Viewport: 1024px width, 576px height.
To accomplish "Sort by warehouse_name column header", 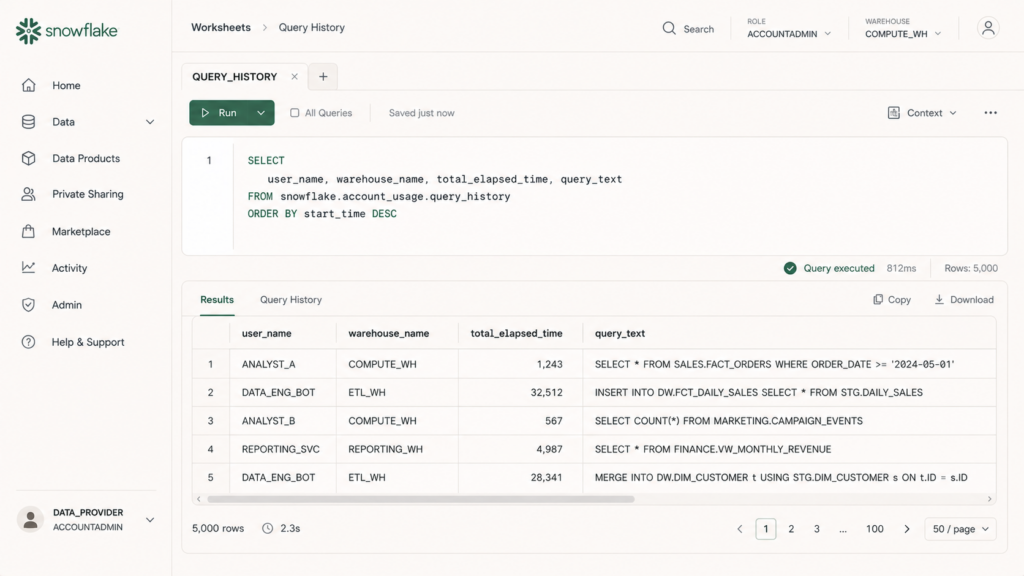I will 389,333.
